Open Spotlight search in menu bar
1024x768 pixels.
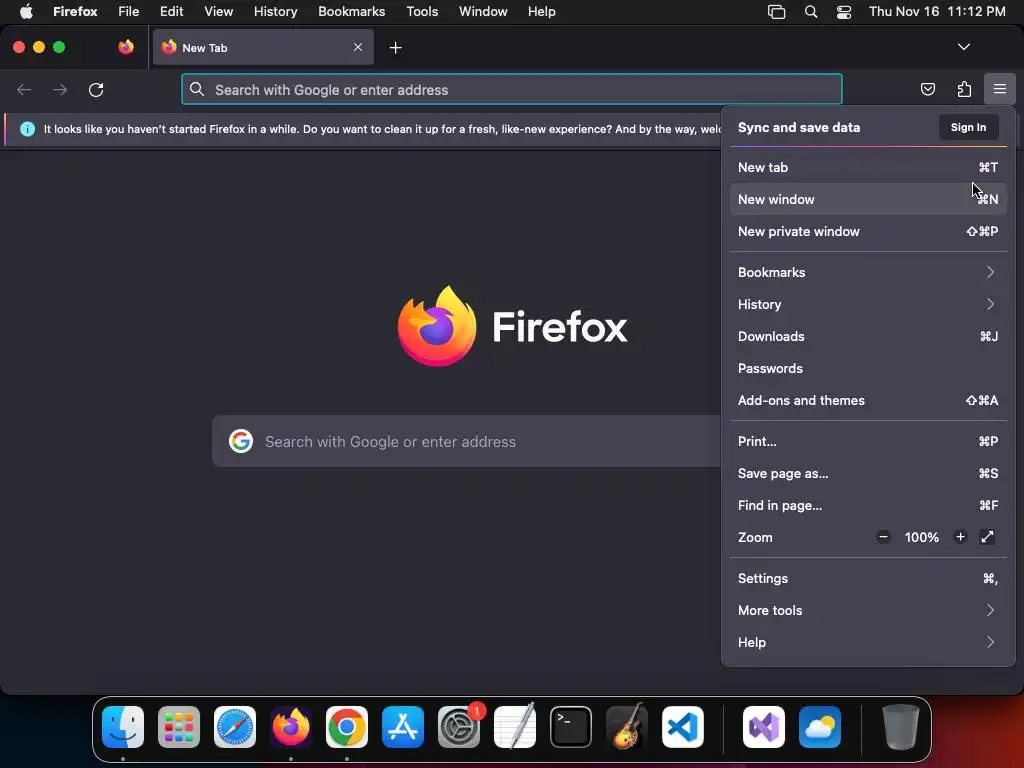click(x=810, y=12)
